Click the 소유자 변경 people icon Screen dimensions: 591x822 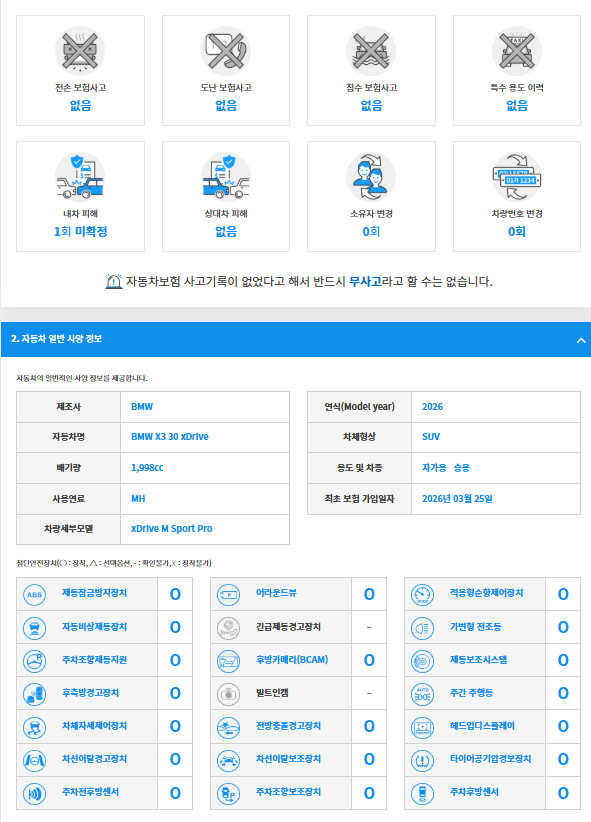(371, 177)
